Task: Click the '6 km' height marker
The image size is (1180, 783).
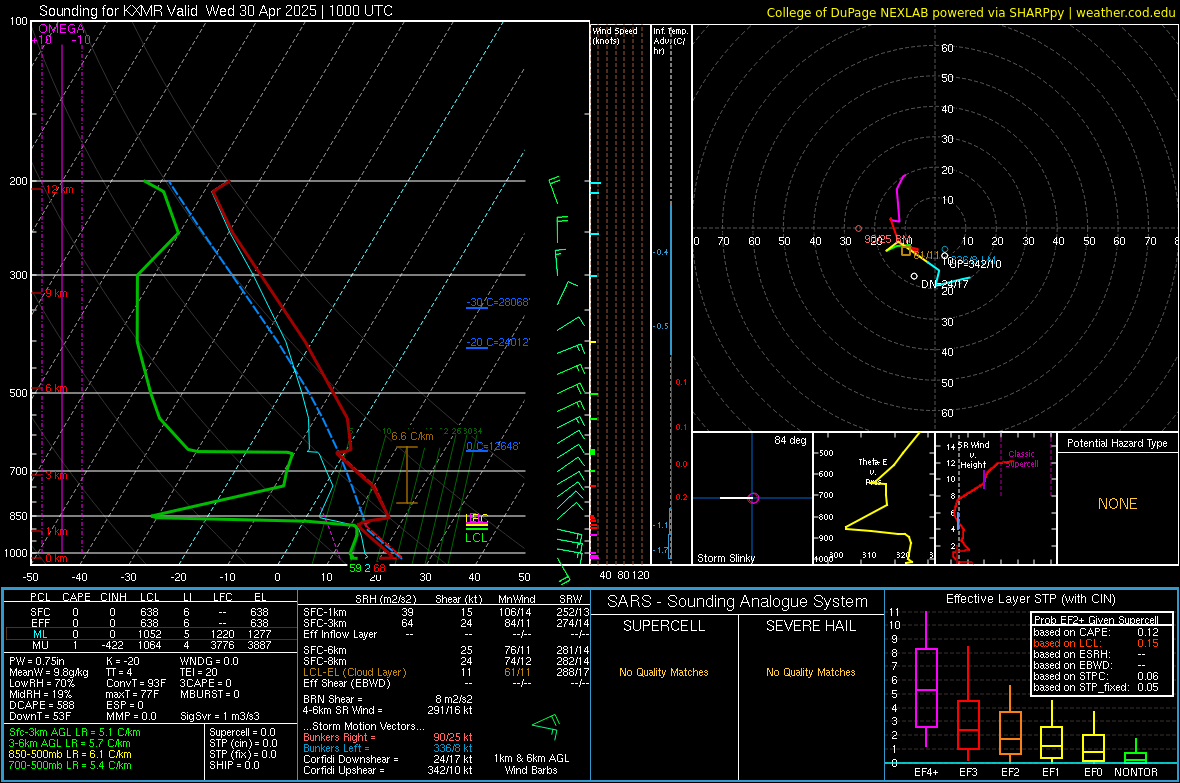Action: (x=56, y=388)
